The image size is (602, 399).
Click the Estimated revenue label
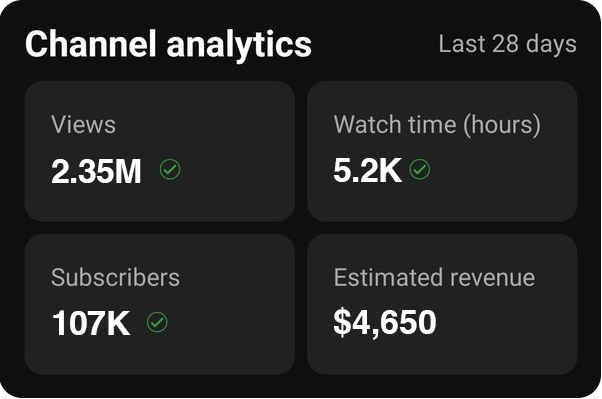[434, 277]
